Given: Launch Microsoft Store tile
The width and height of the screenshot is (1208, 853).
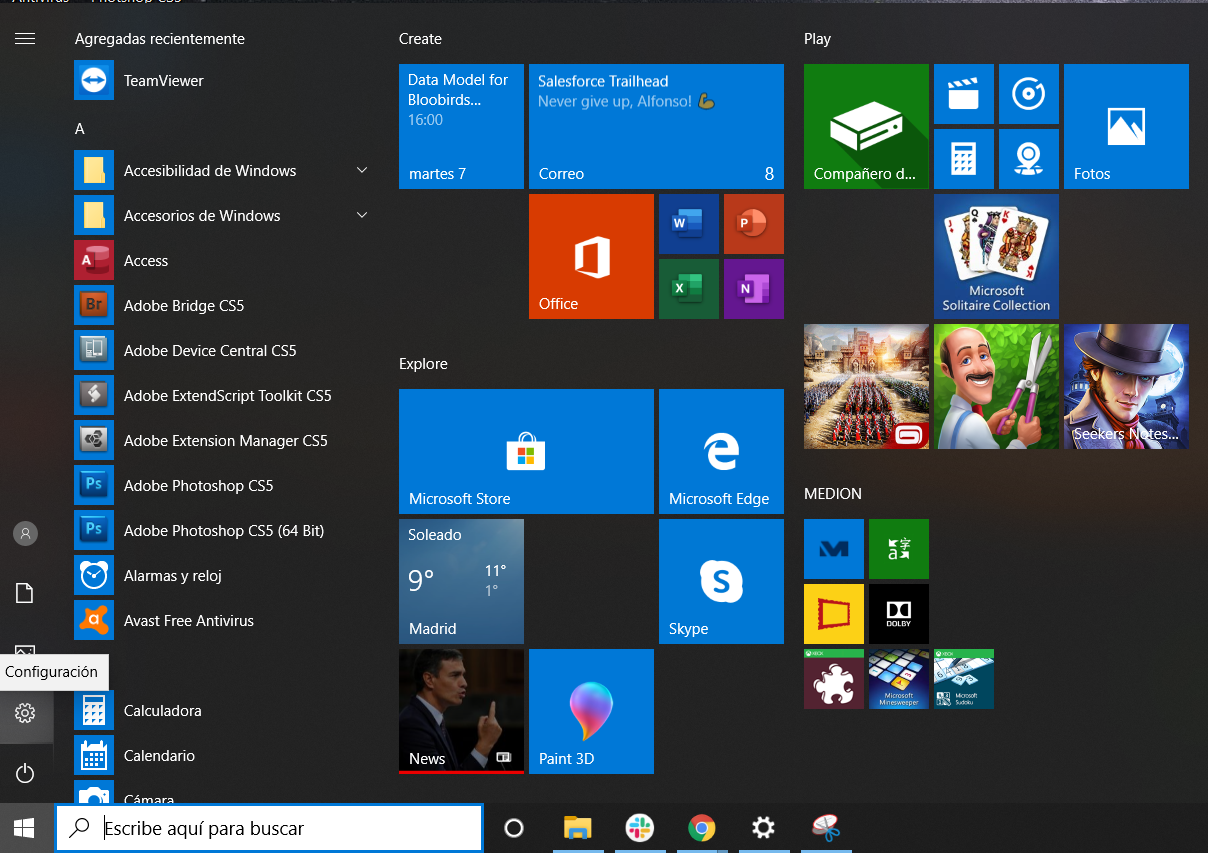Looking at the screenshot, I should pos(526,451).
